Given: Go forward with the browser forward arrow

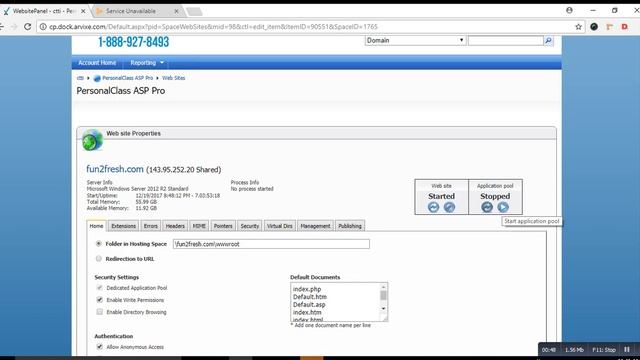Looking at the screenshot, I should [x=14, y=27].
